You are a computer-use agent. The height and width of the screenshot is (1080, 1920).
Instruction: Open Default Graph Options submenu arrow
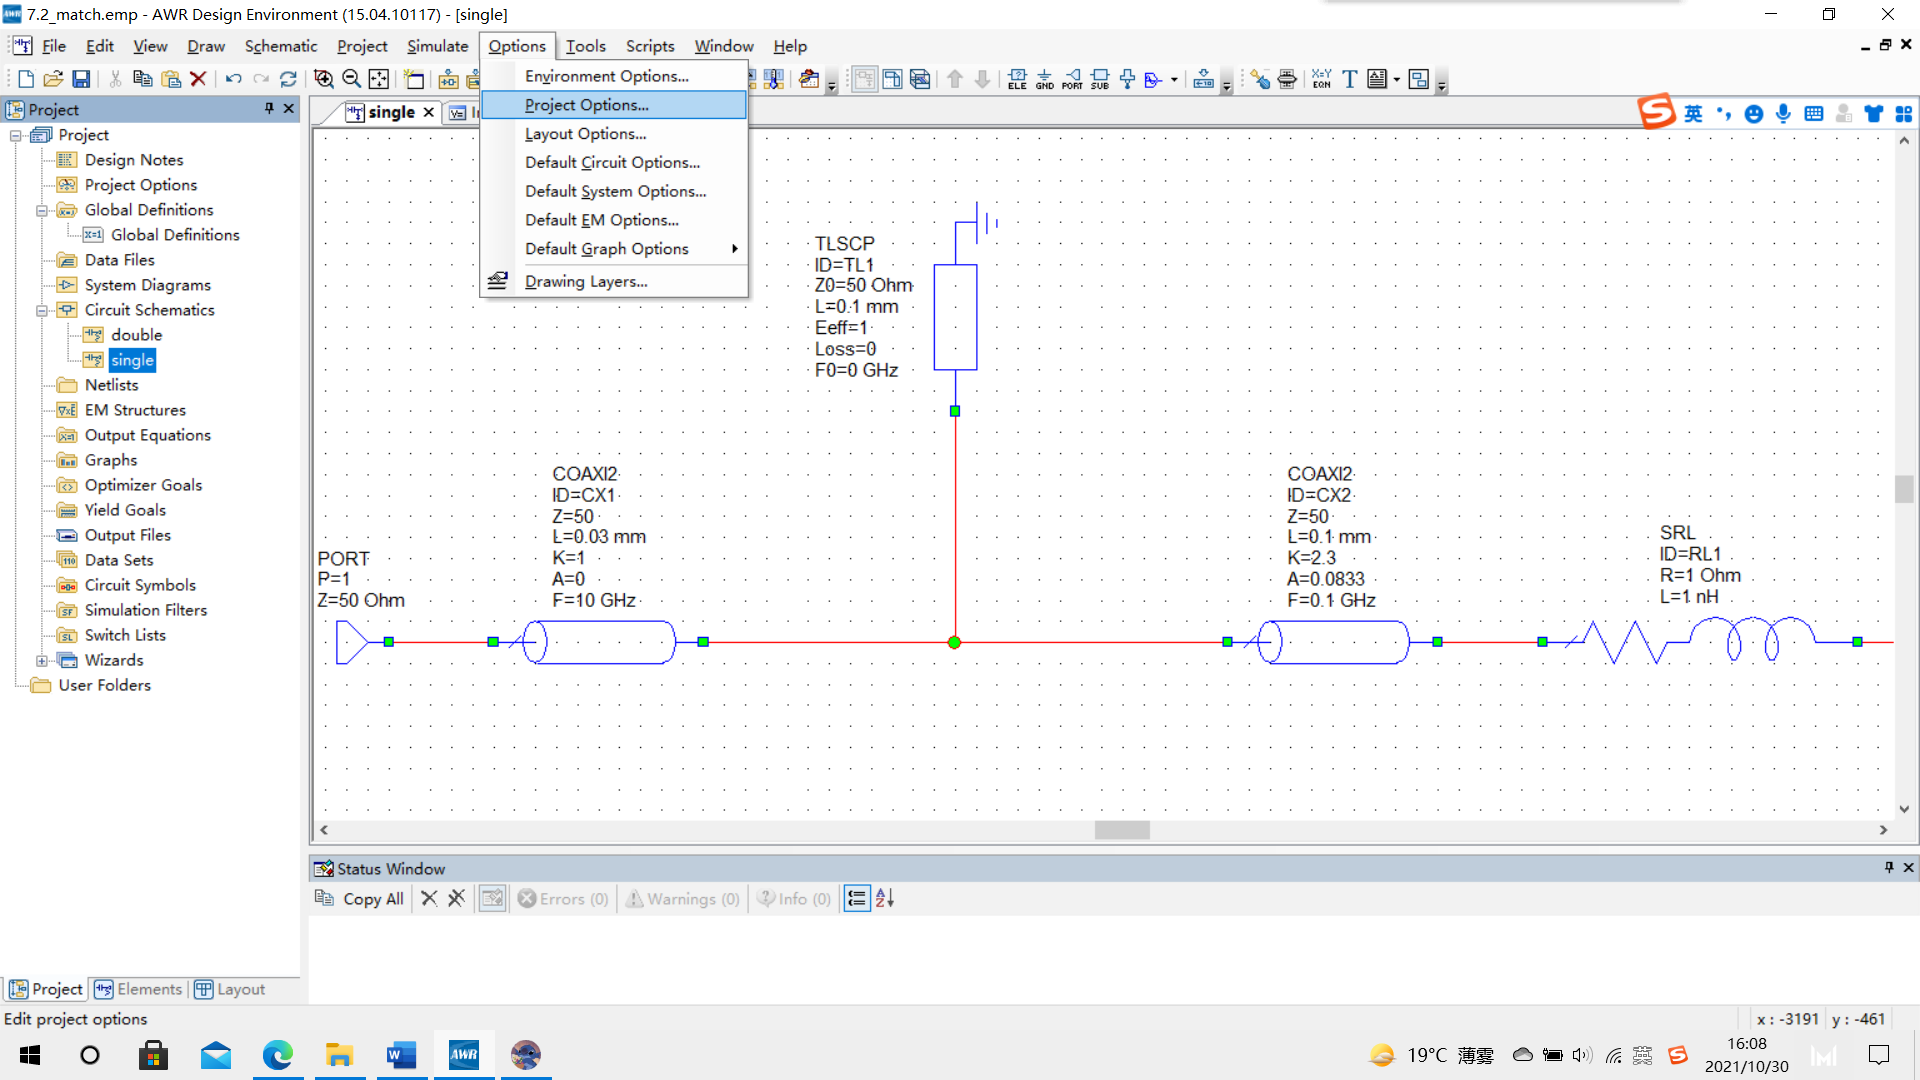[734, 249]
